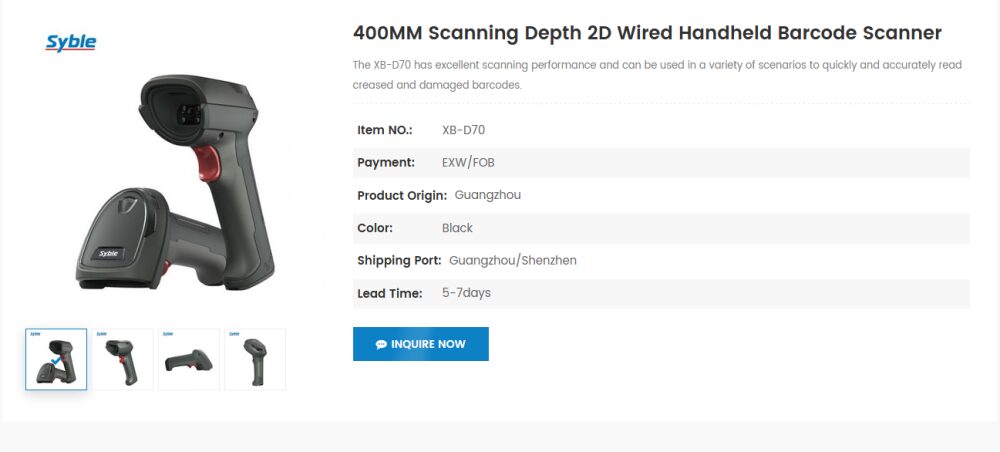Viewport: 1000px width, 452px height.
Task: Click the Color label
Action: point(375,228)
